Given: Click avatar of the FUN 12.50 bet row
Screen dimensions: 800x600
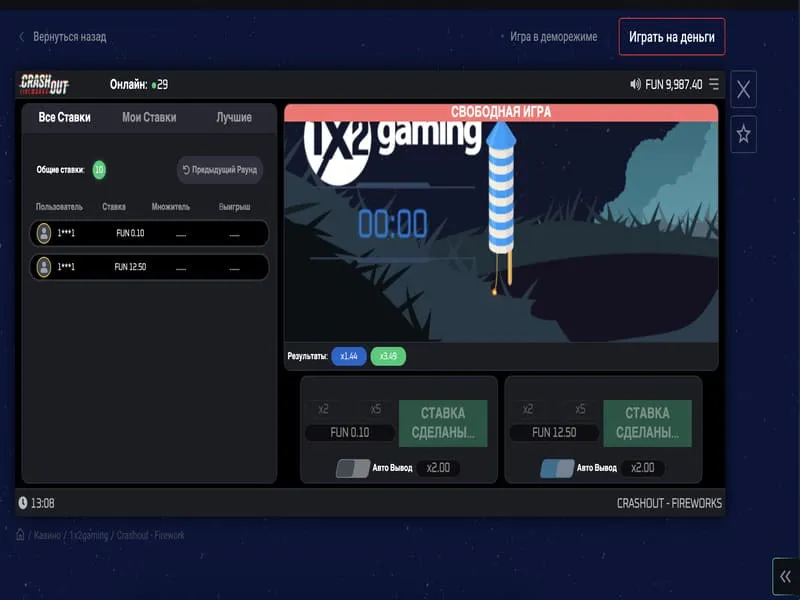Looking at the screenshot, I should (44, 267).
